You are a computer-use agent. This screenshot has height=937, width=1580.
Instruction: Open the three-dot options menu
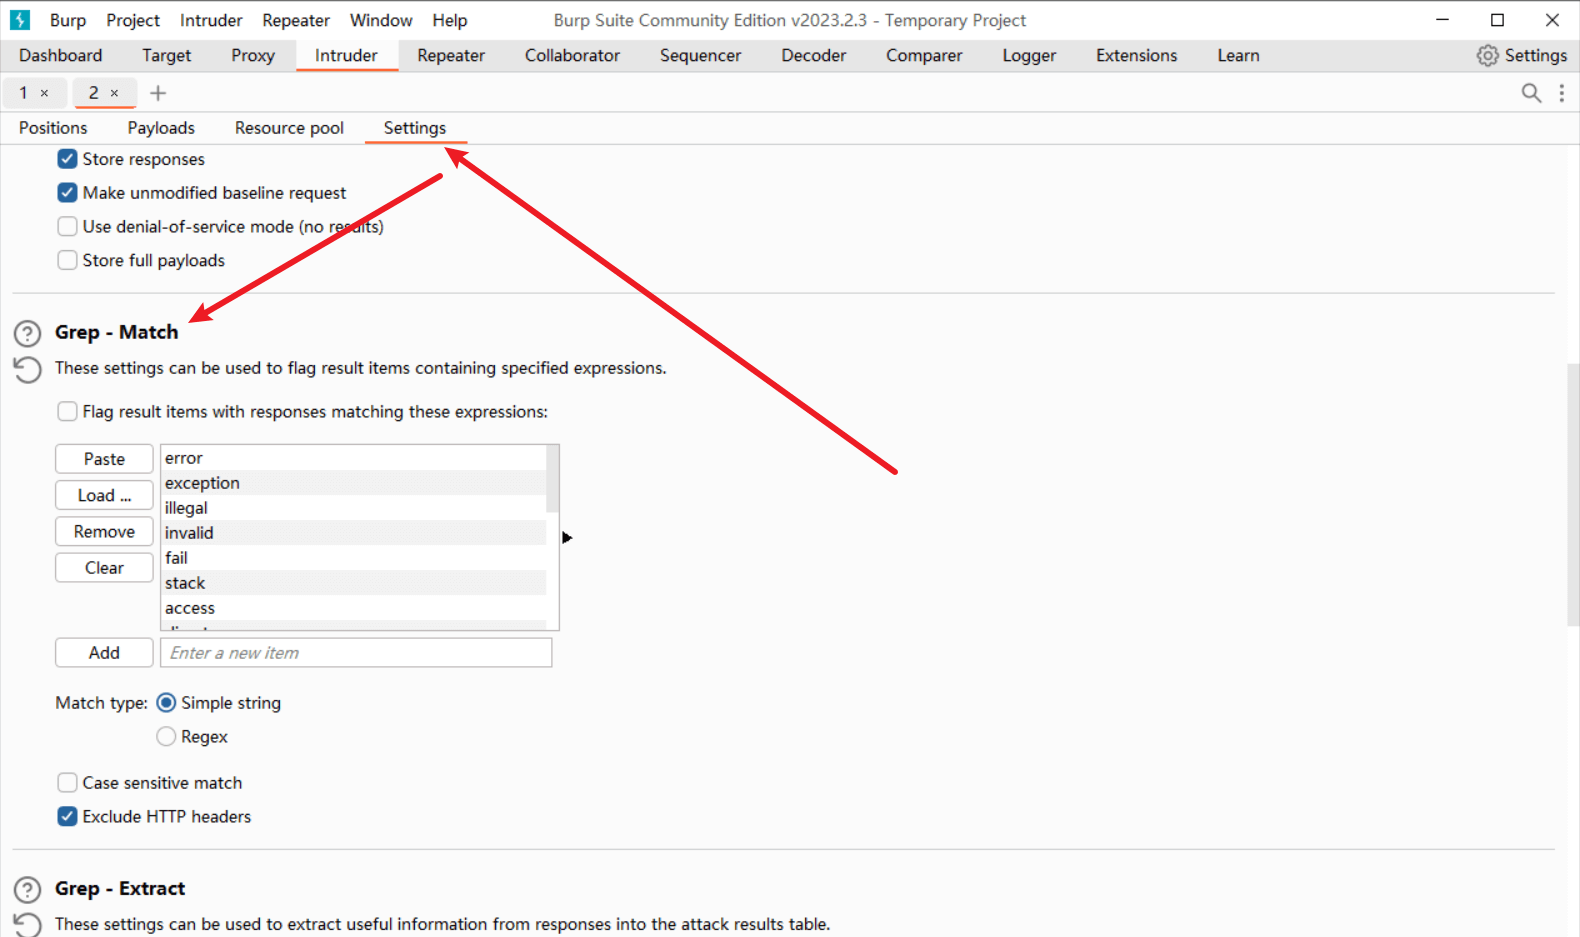(1562, 93)
